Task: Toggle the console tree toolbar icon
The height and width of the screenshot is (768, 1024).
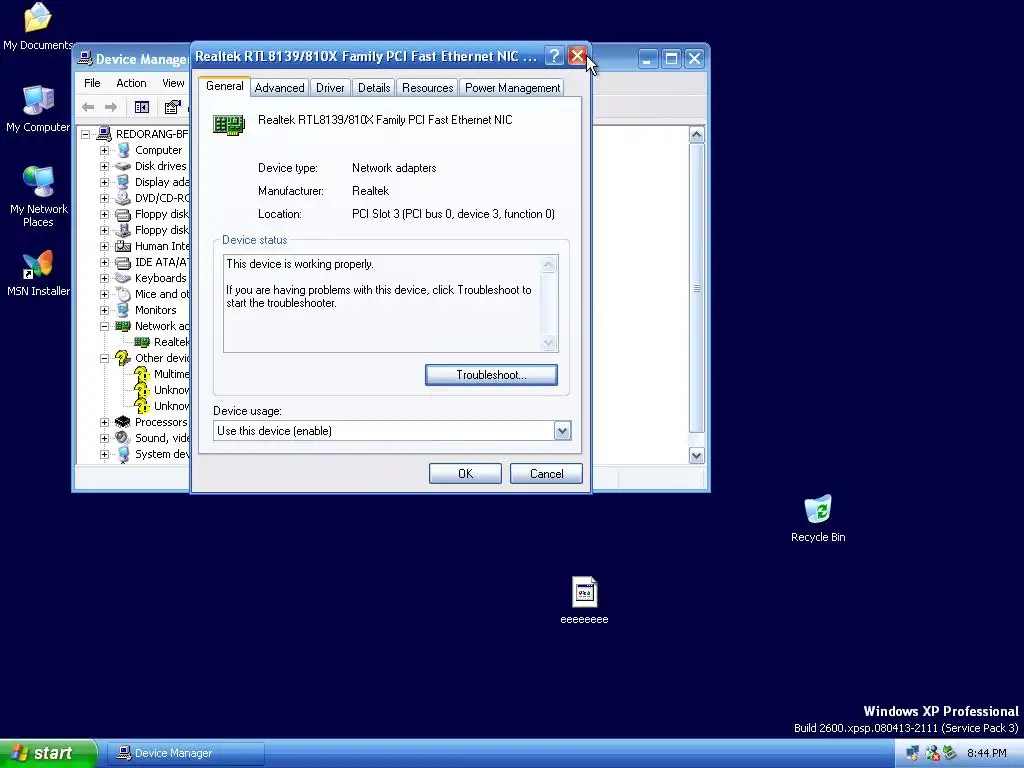Action: click(x=142, y=107)
